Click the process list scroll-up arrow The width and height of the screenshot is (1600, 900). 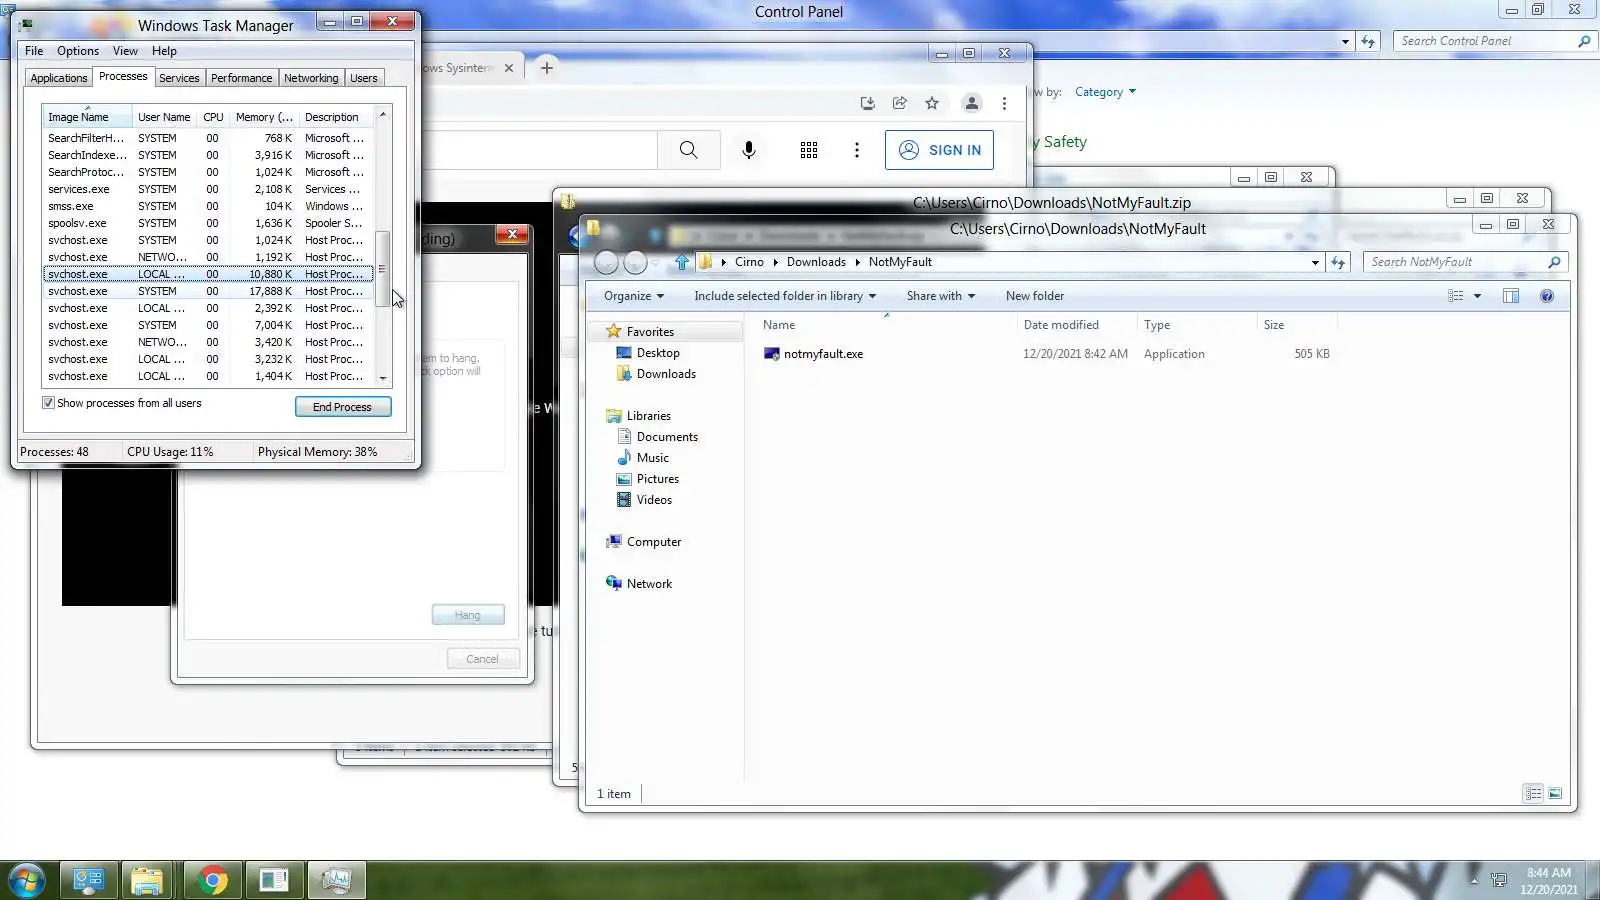coord(382,115)
